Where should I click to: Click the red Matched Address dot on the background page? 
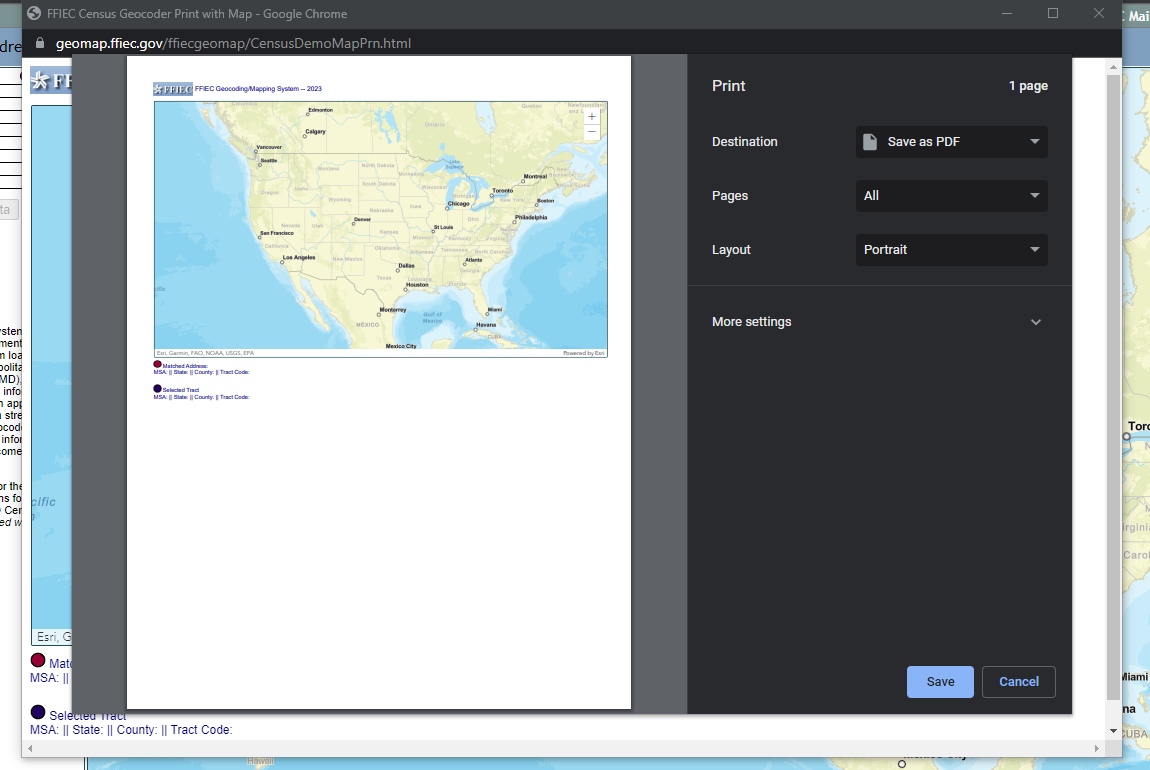pyautogui.click(x=37, y=660)
